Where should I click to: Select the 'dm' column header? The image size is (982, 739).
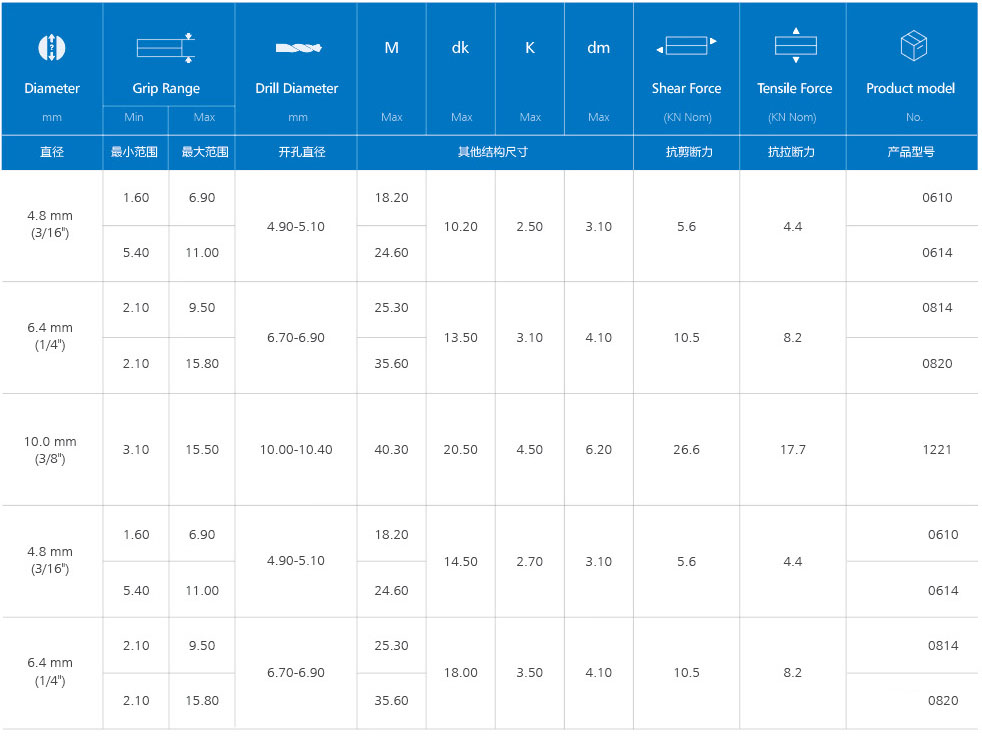click(598, 48)
